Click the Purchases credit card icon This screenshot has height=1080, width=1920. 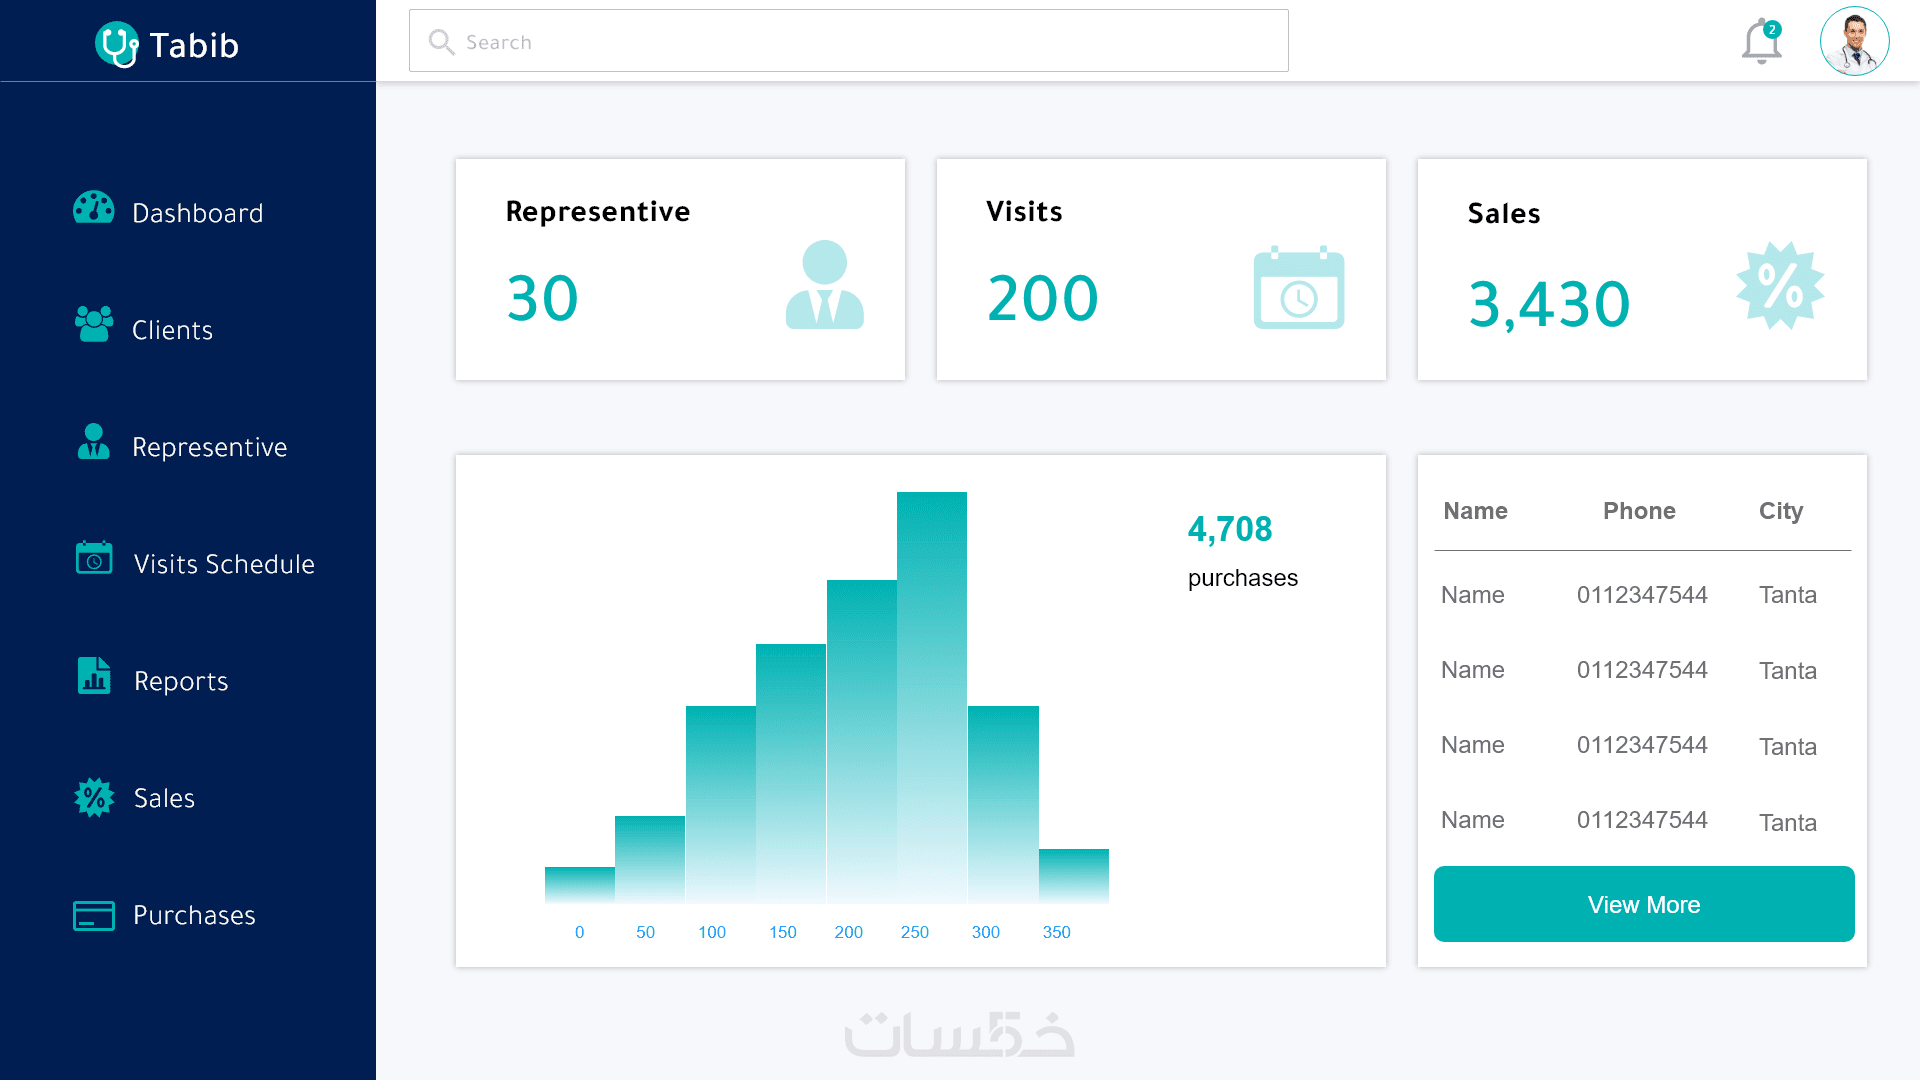(94, 915)
